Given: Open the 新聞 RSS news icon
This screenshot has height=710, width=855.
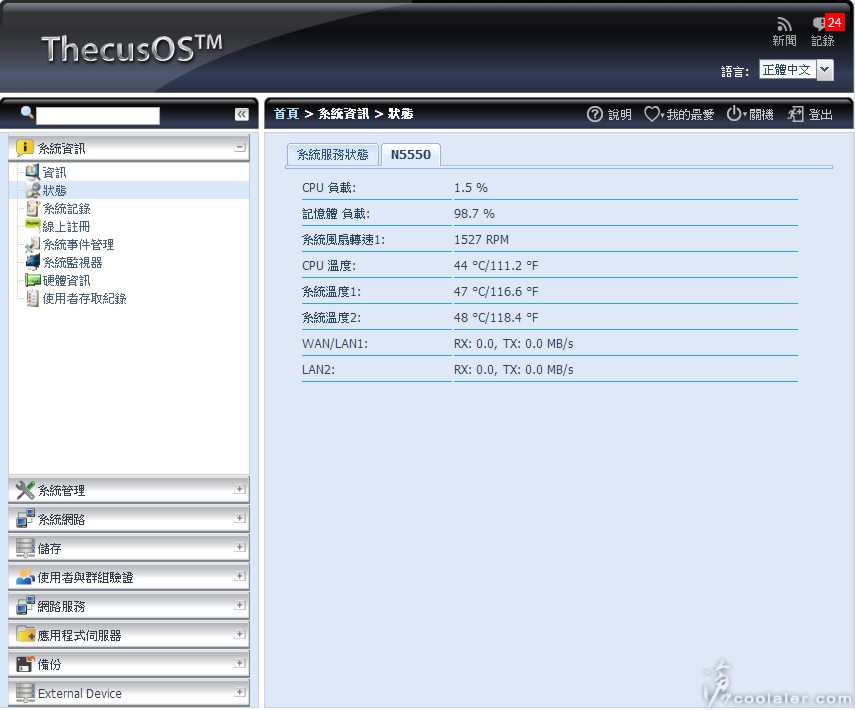Looking at the screenshot, I should click(x=784, y=25).
